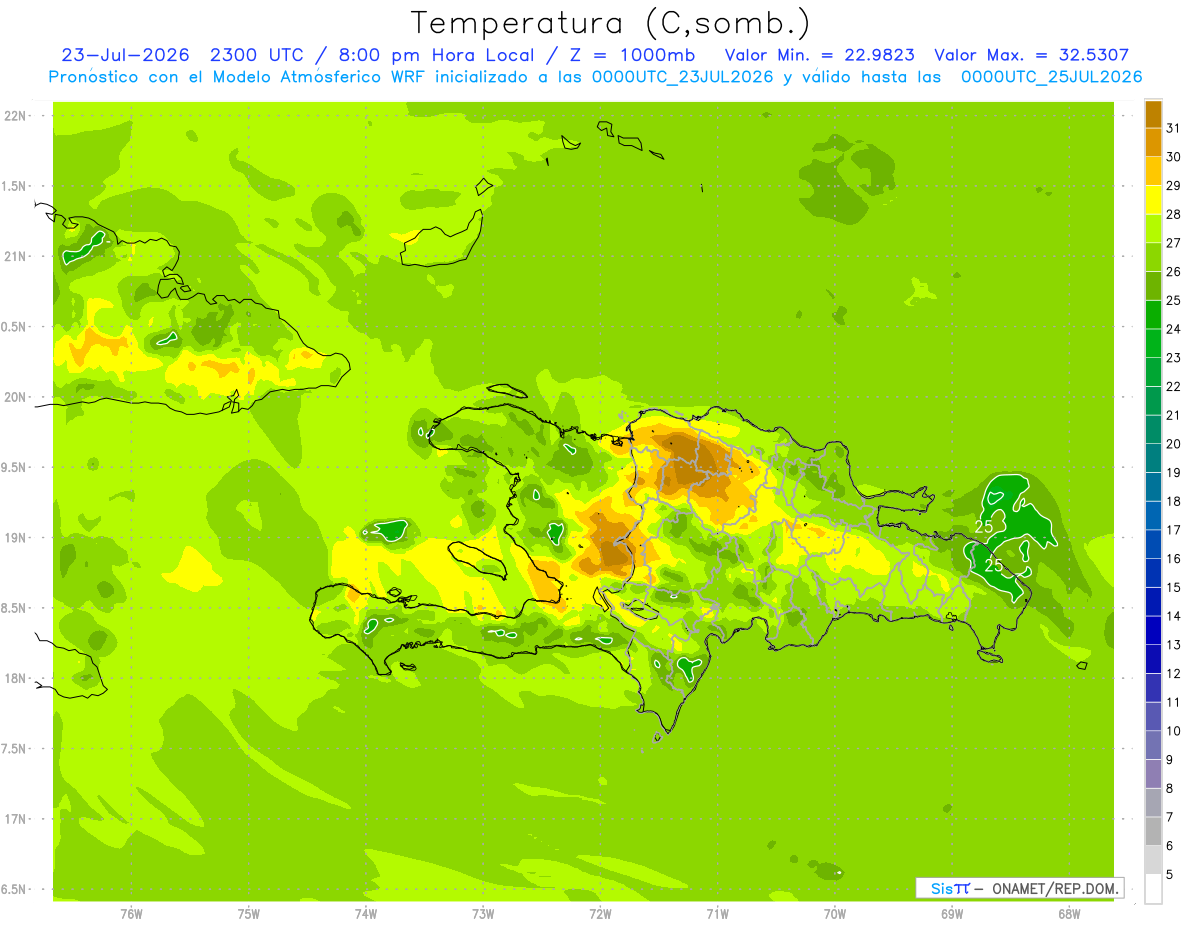Click the gray legend swatch between 6 and 7
The width and height of the screenshot is (1200, 927).
pyautogui.click(x=1153, y=831)
